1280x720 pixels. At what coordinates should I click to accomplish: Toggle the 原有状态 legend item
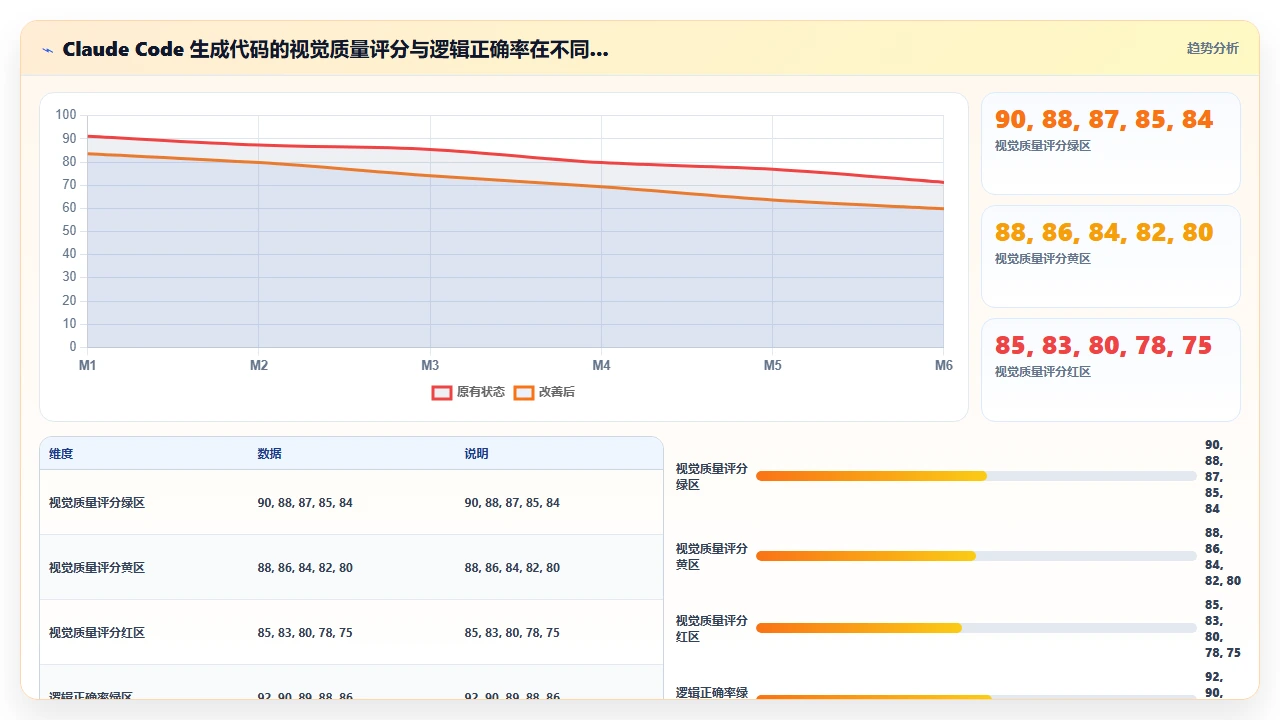point(468,392)
